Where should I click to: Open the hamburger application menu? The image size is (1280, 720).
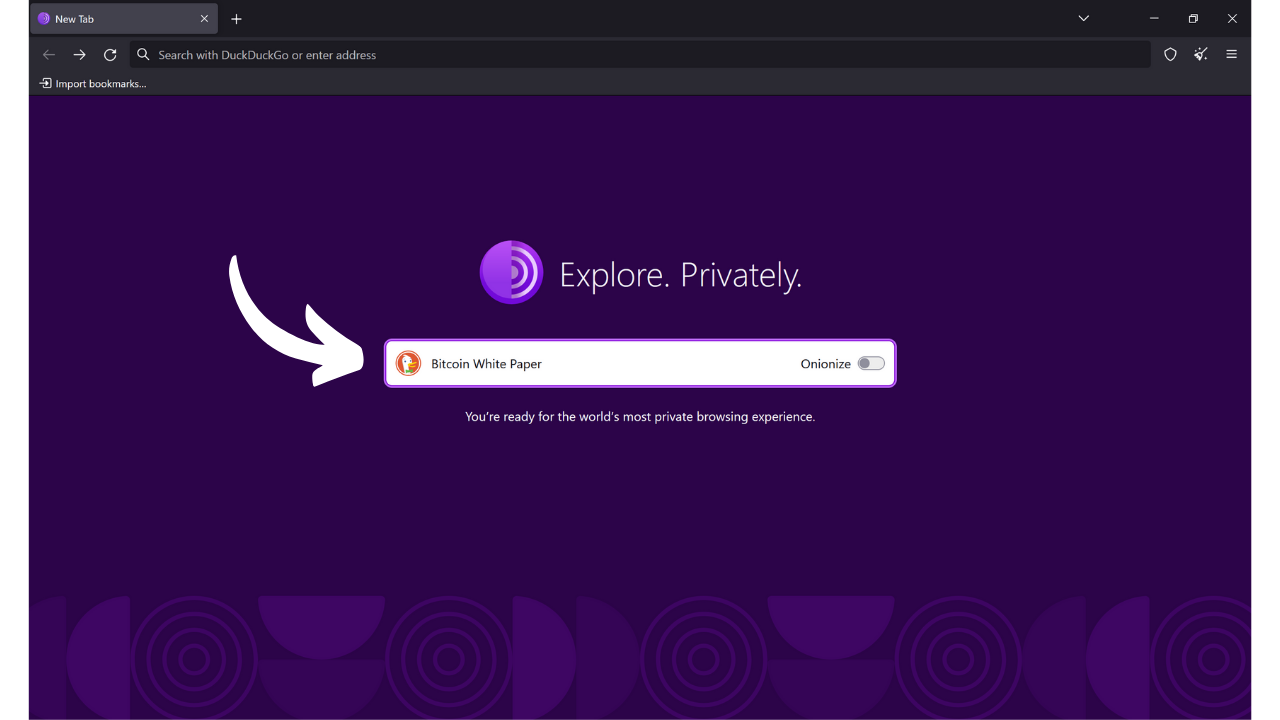pyautogui.click(x=1231, y=54)
